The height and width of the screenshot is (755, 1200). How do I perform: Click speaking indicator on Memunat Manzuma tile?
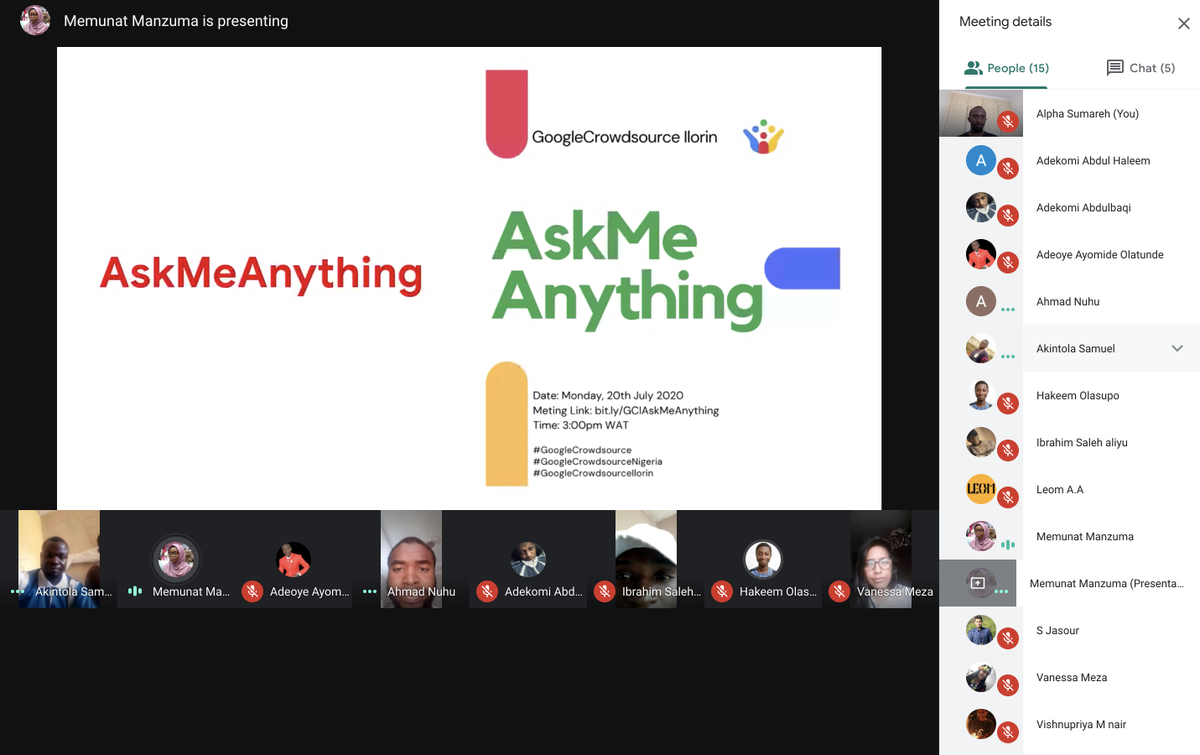[x=135, y=592]
